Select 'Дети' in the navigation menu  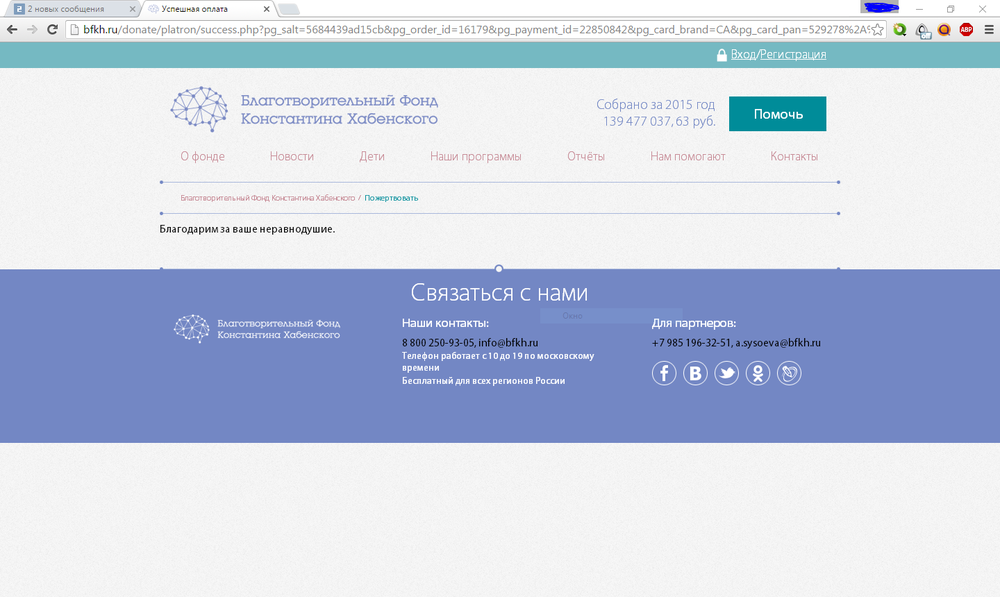coord(372,156)
